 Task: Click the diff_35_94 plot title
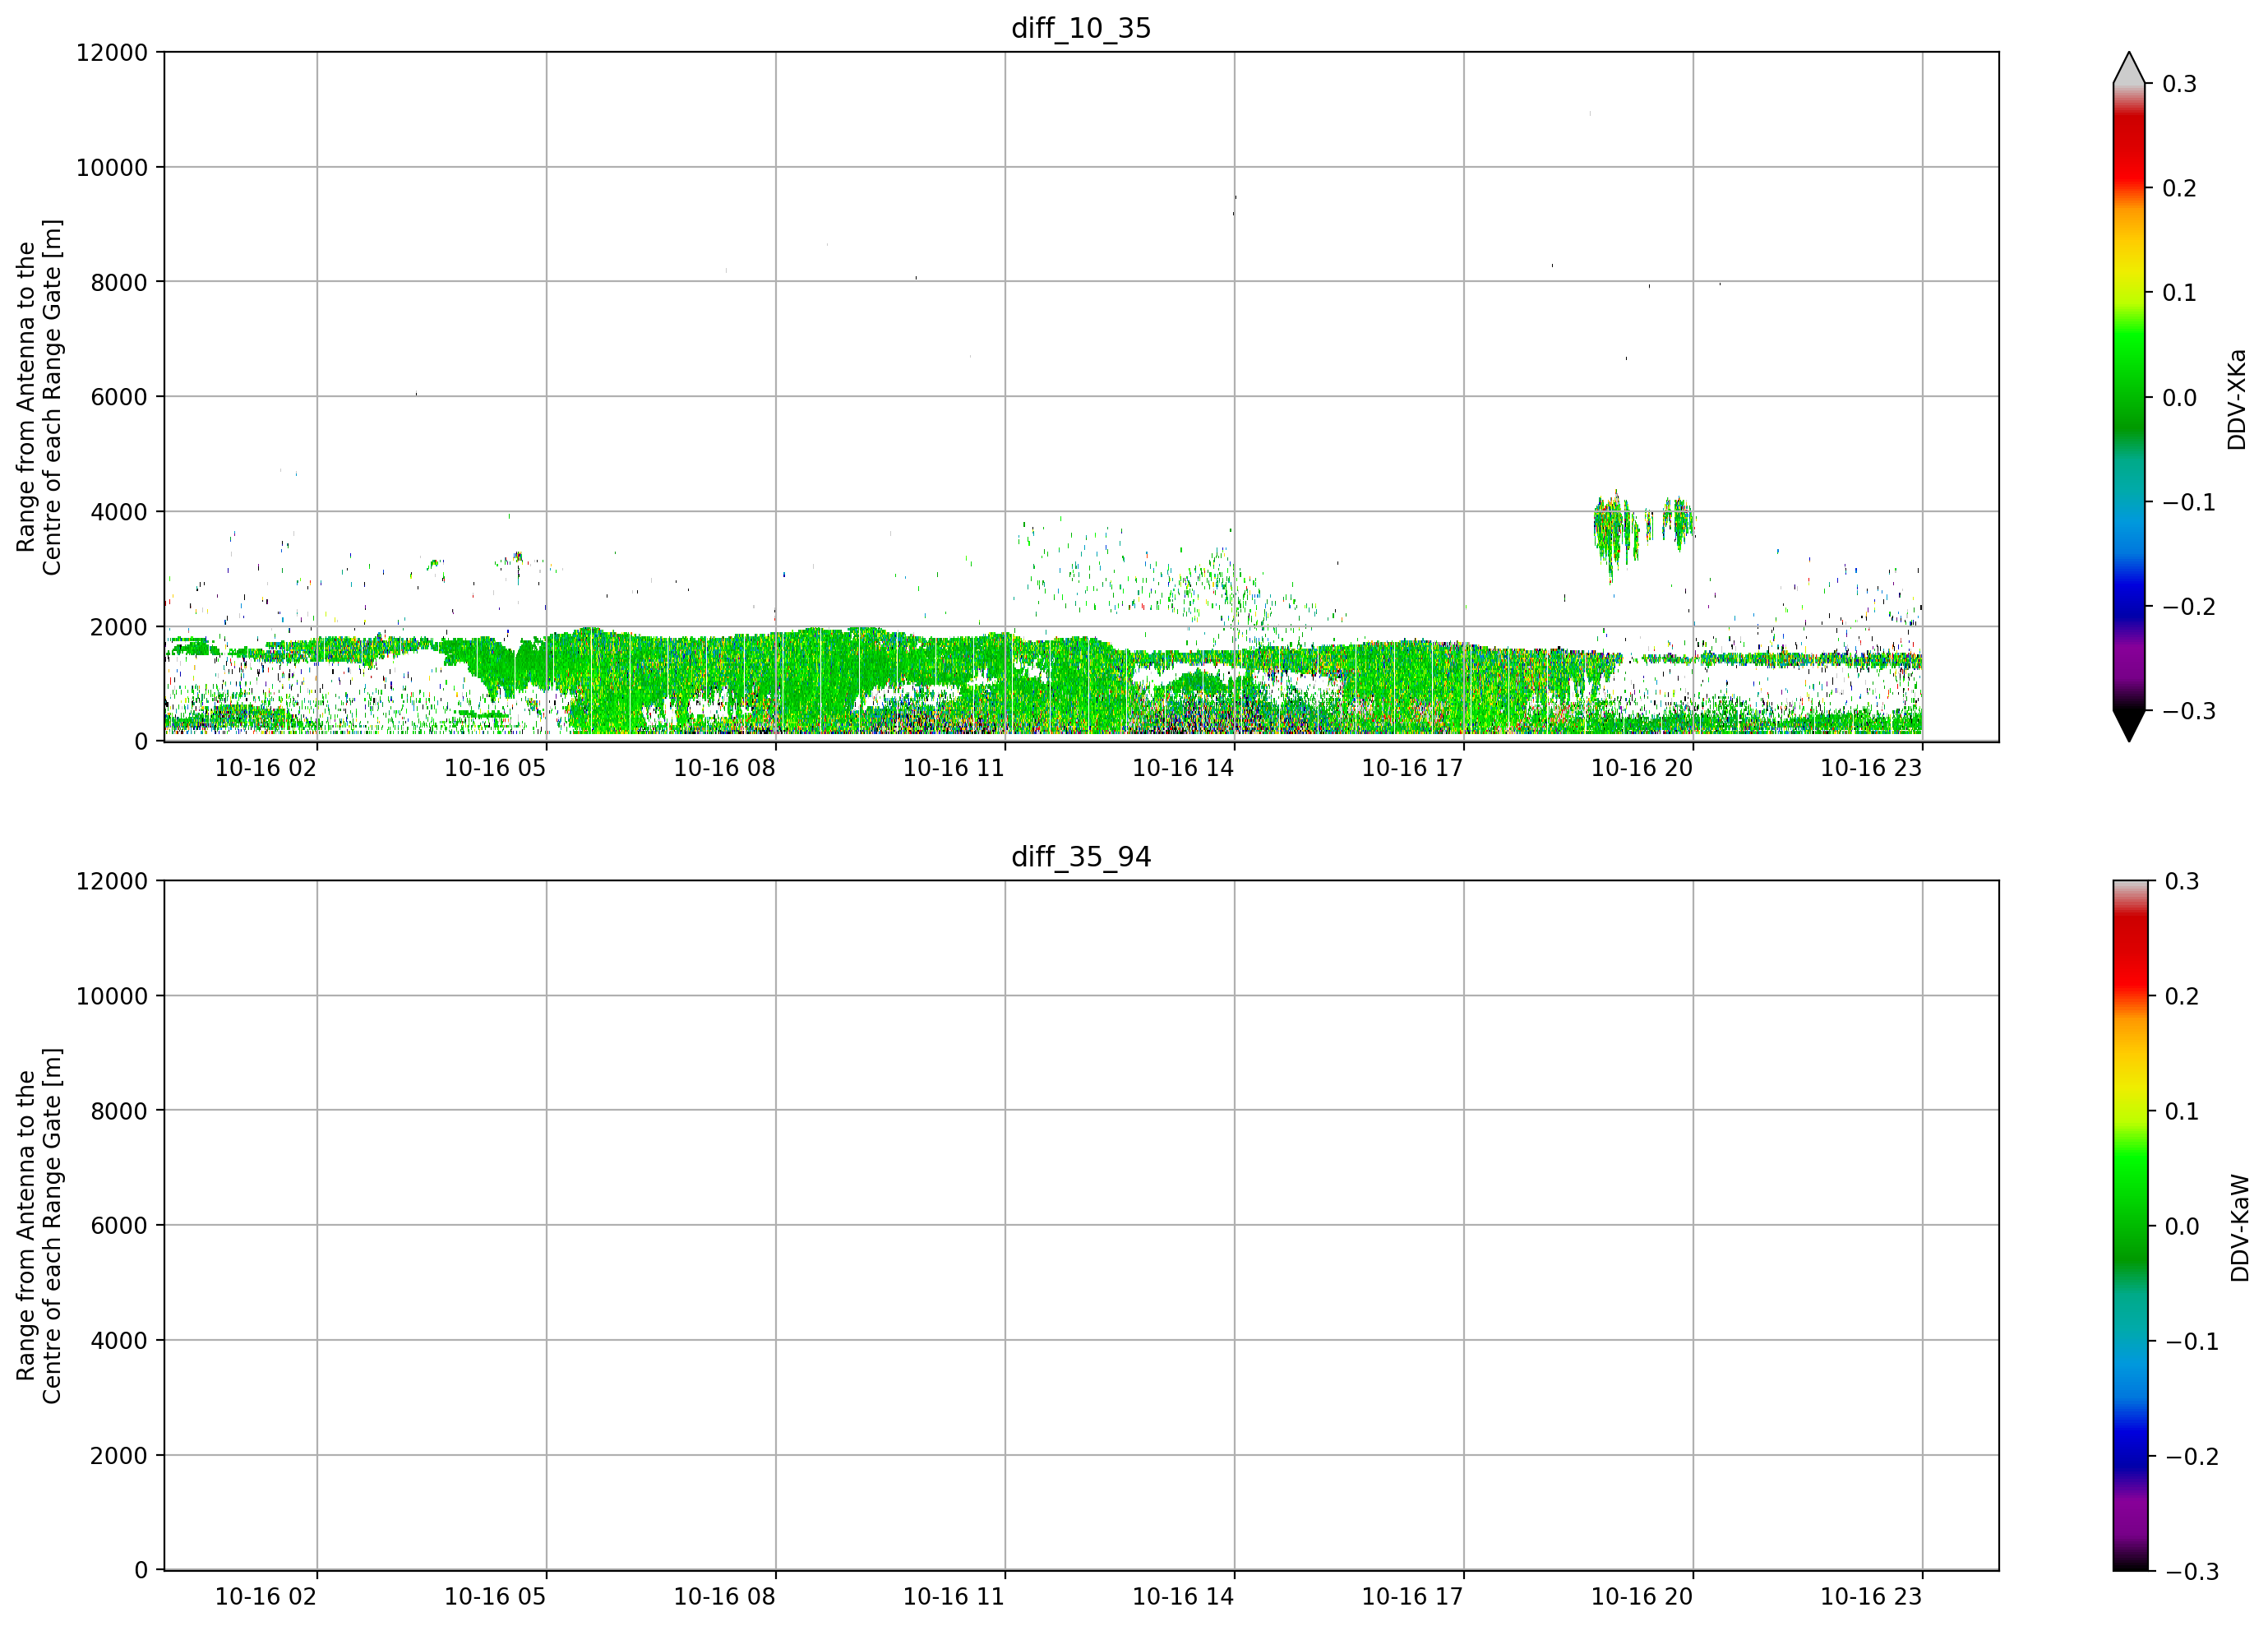click(x=1081, y=857)
